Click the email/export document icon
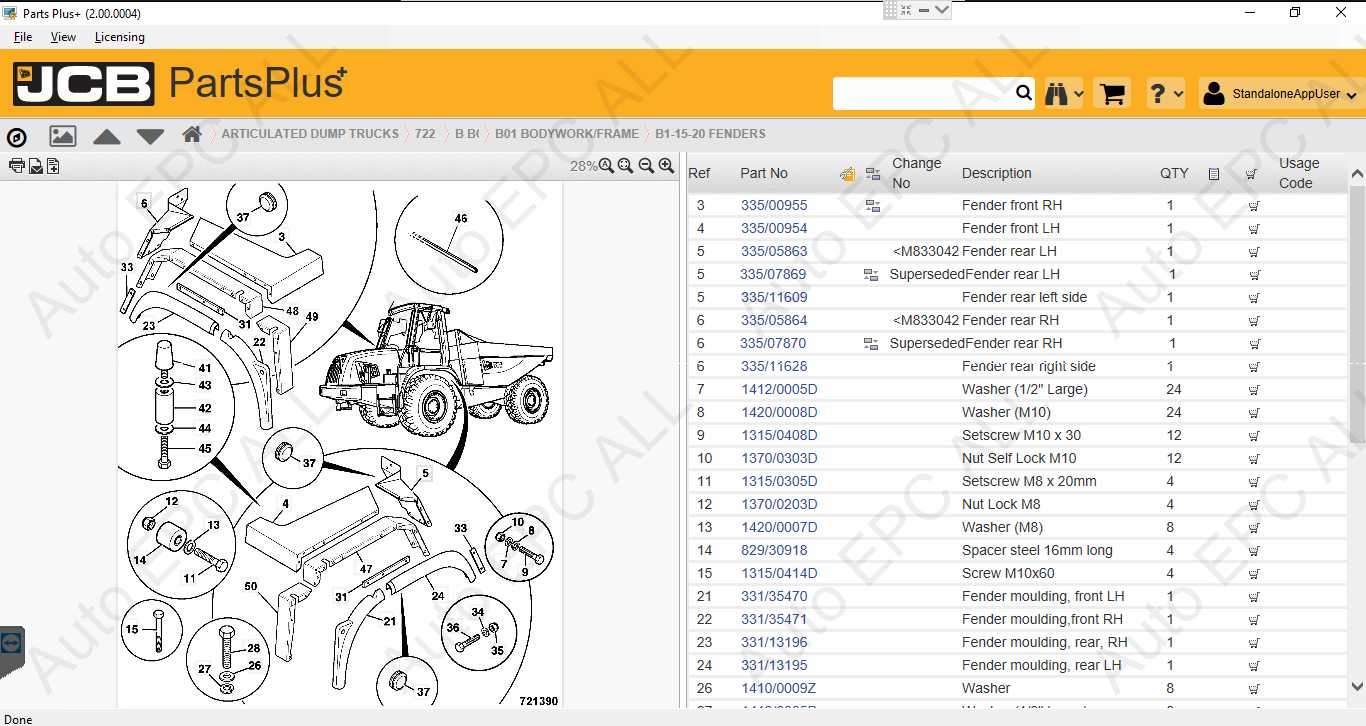Screen dimensions: 1366x726 pos(36,166)
